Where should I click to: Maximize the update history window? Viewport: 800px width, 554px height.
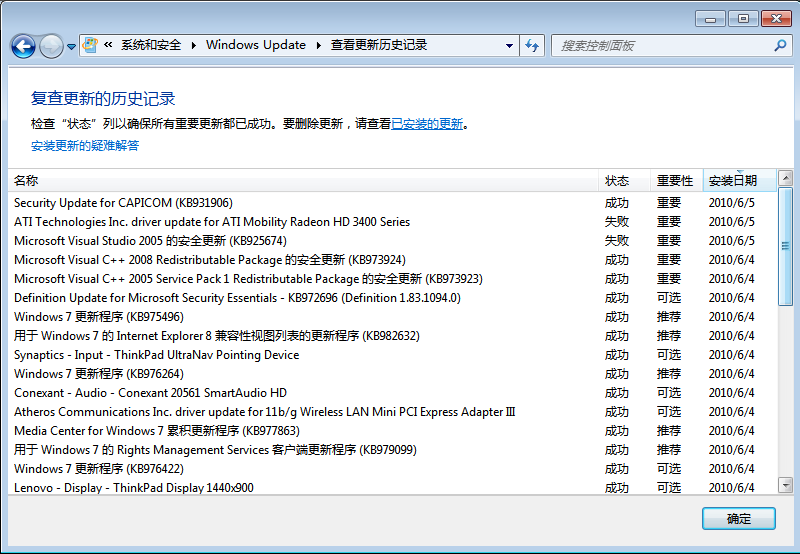pyautogui.click(x=743, y=19)
